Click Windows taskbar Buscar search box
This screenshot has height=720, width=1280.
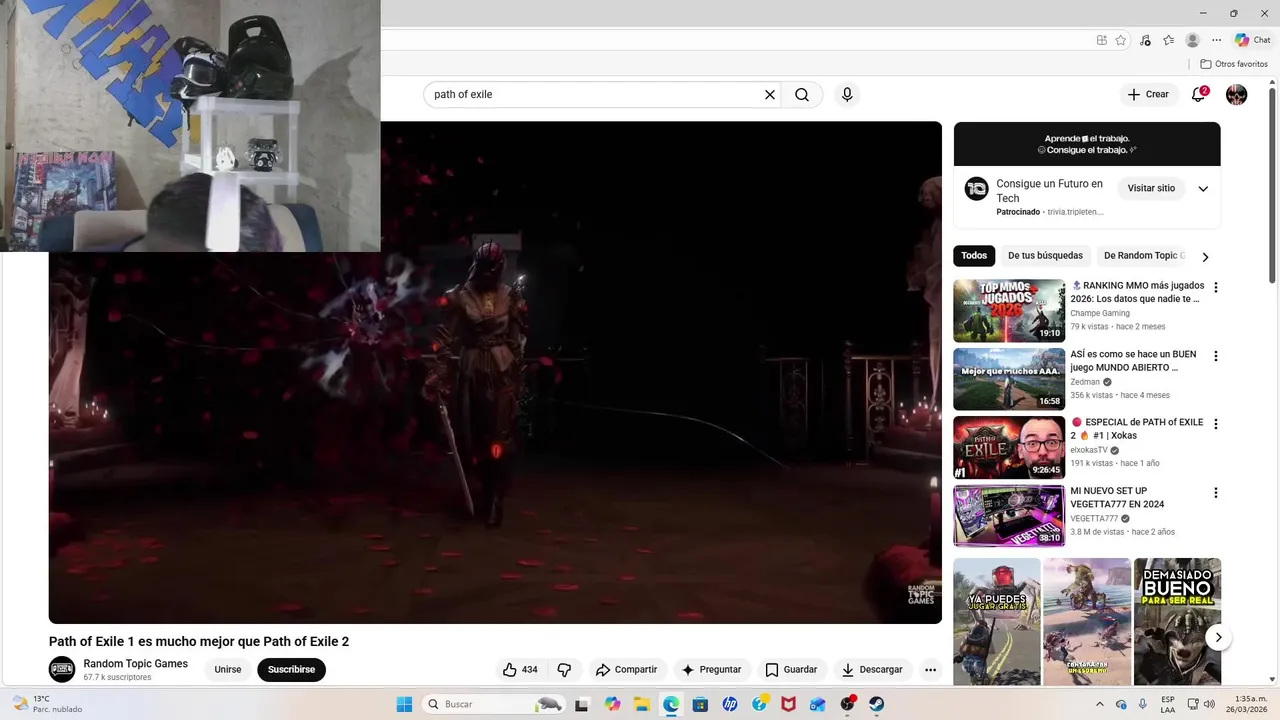pos(492,704)
